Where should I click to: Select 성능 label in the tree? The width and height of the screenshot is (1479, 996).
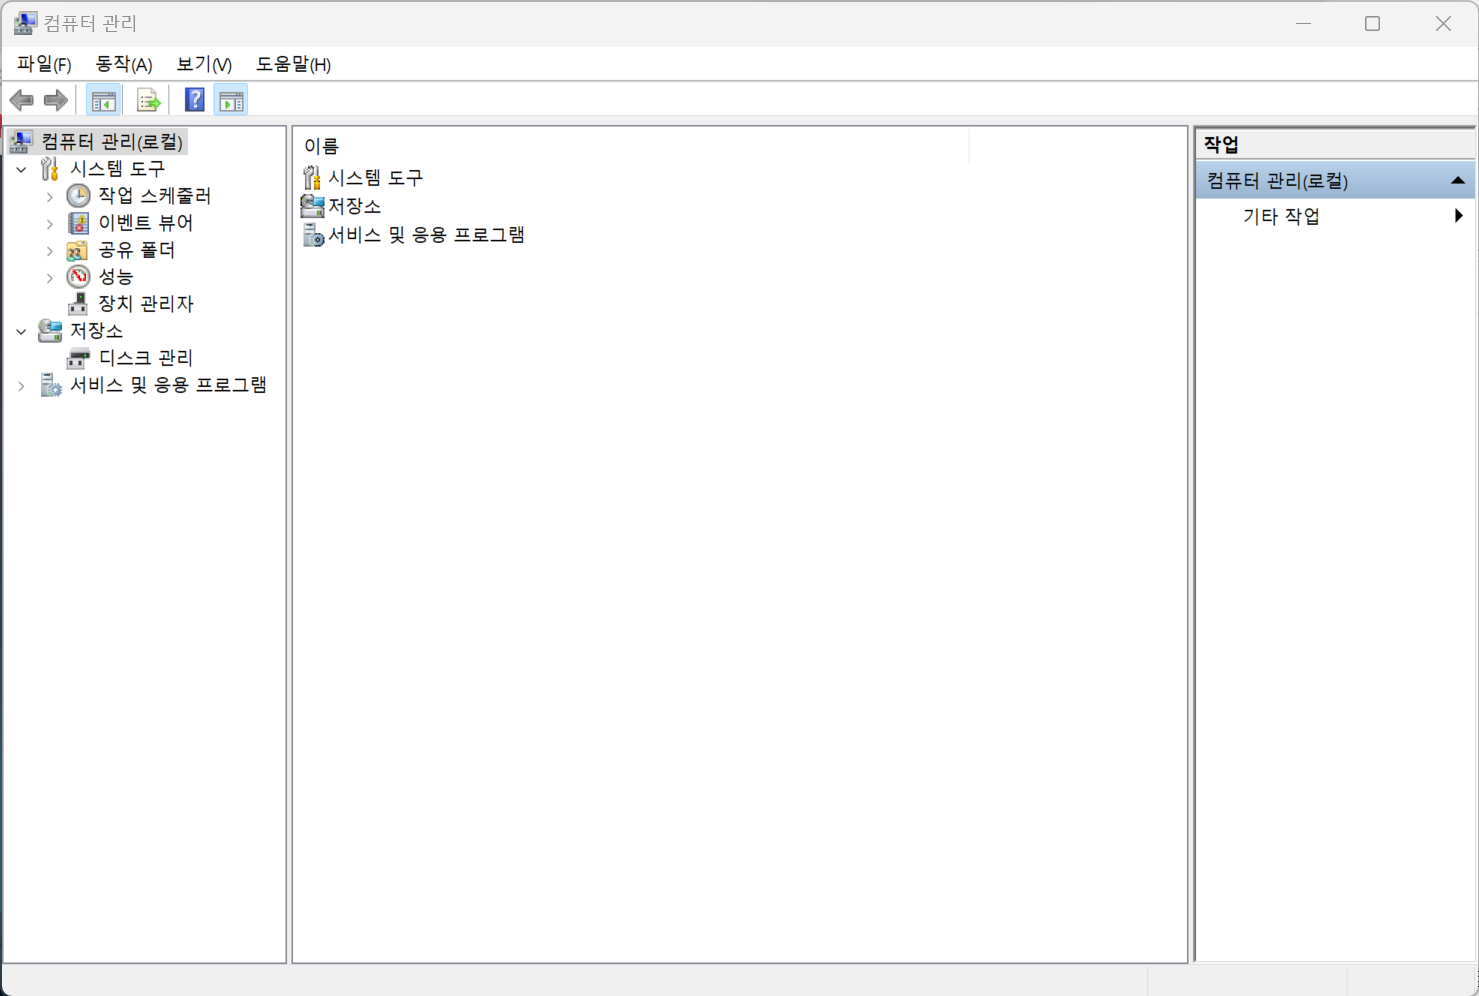point(116,277)
